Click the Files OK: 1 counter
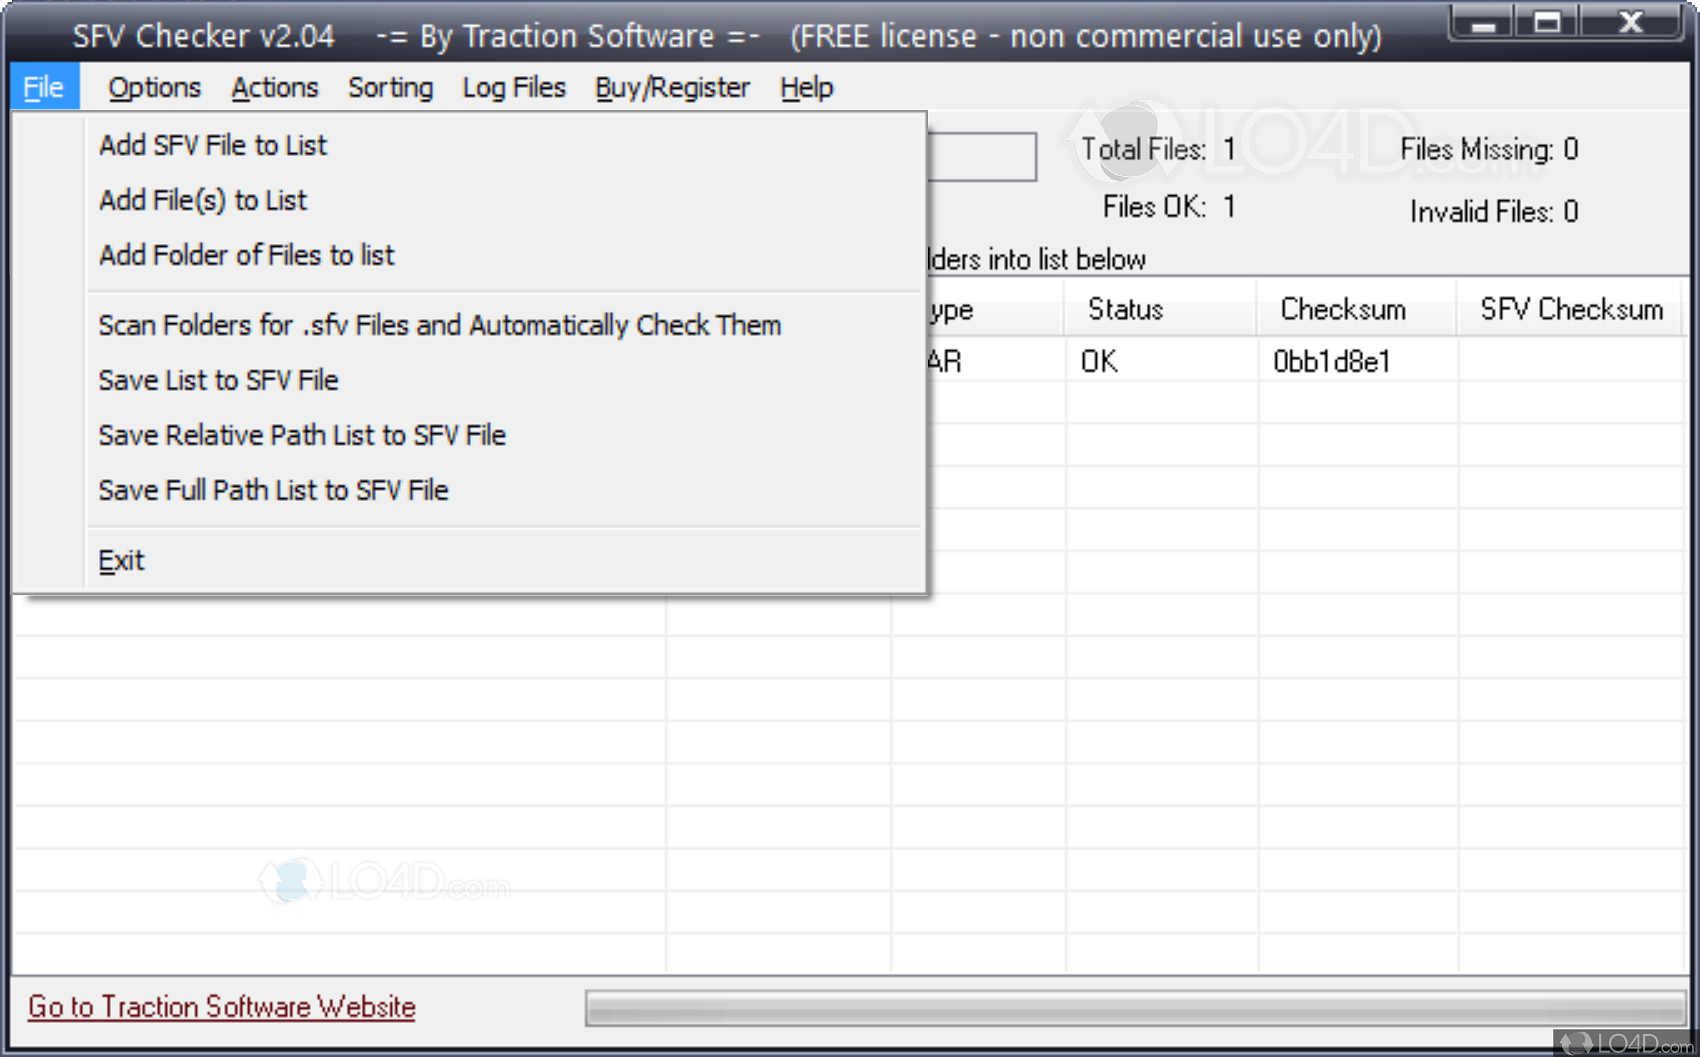1700x1057 pixels. (x=1169, y=207)
